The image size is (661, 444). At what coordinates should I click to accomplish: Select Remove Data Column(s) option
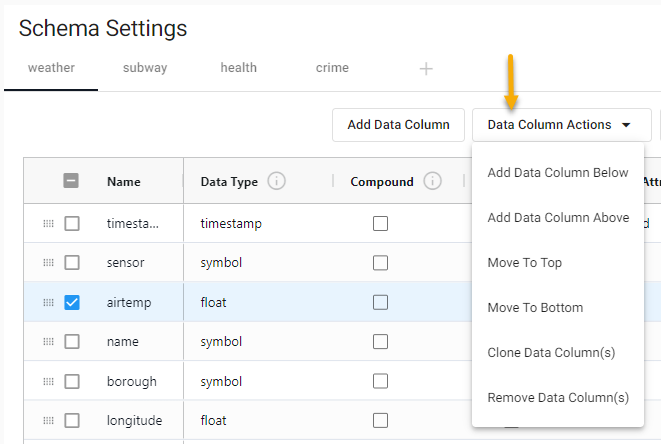tap(558, 398)
